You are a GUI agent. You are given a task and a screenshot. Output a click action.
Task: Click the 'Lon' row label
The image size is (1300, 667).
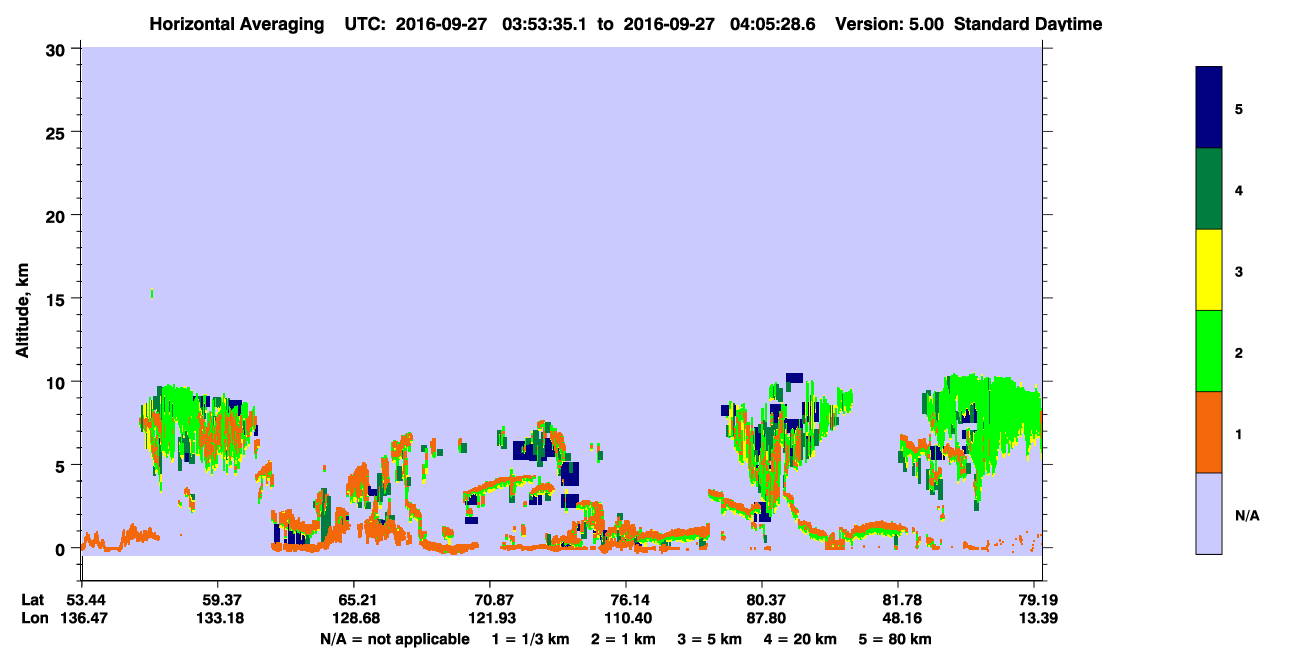[x=34, y=618]
